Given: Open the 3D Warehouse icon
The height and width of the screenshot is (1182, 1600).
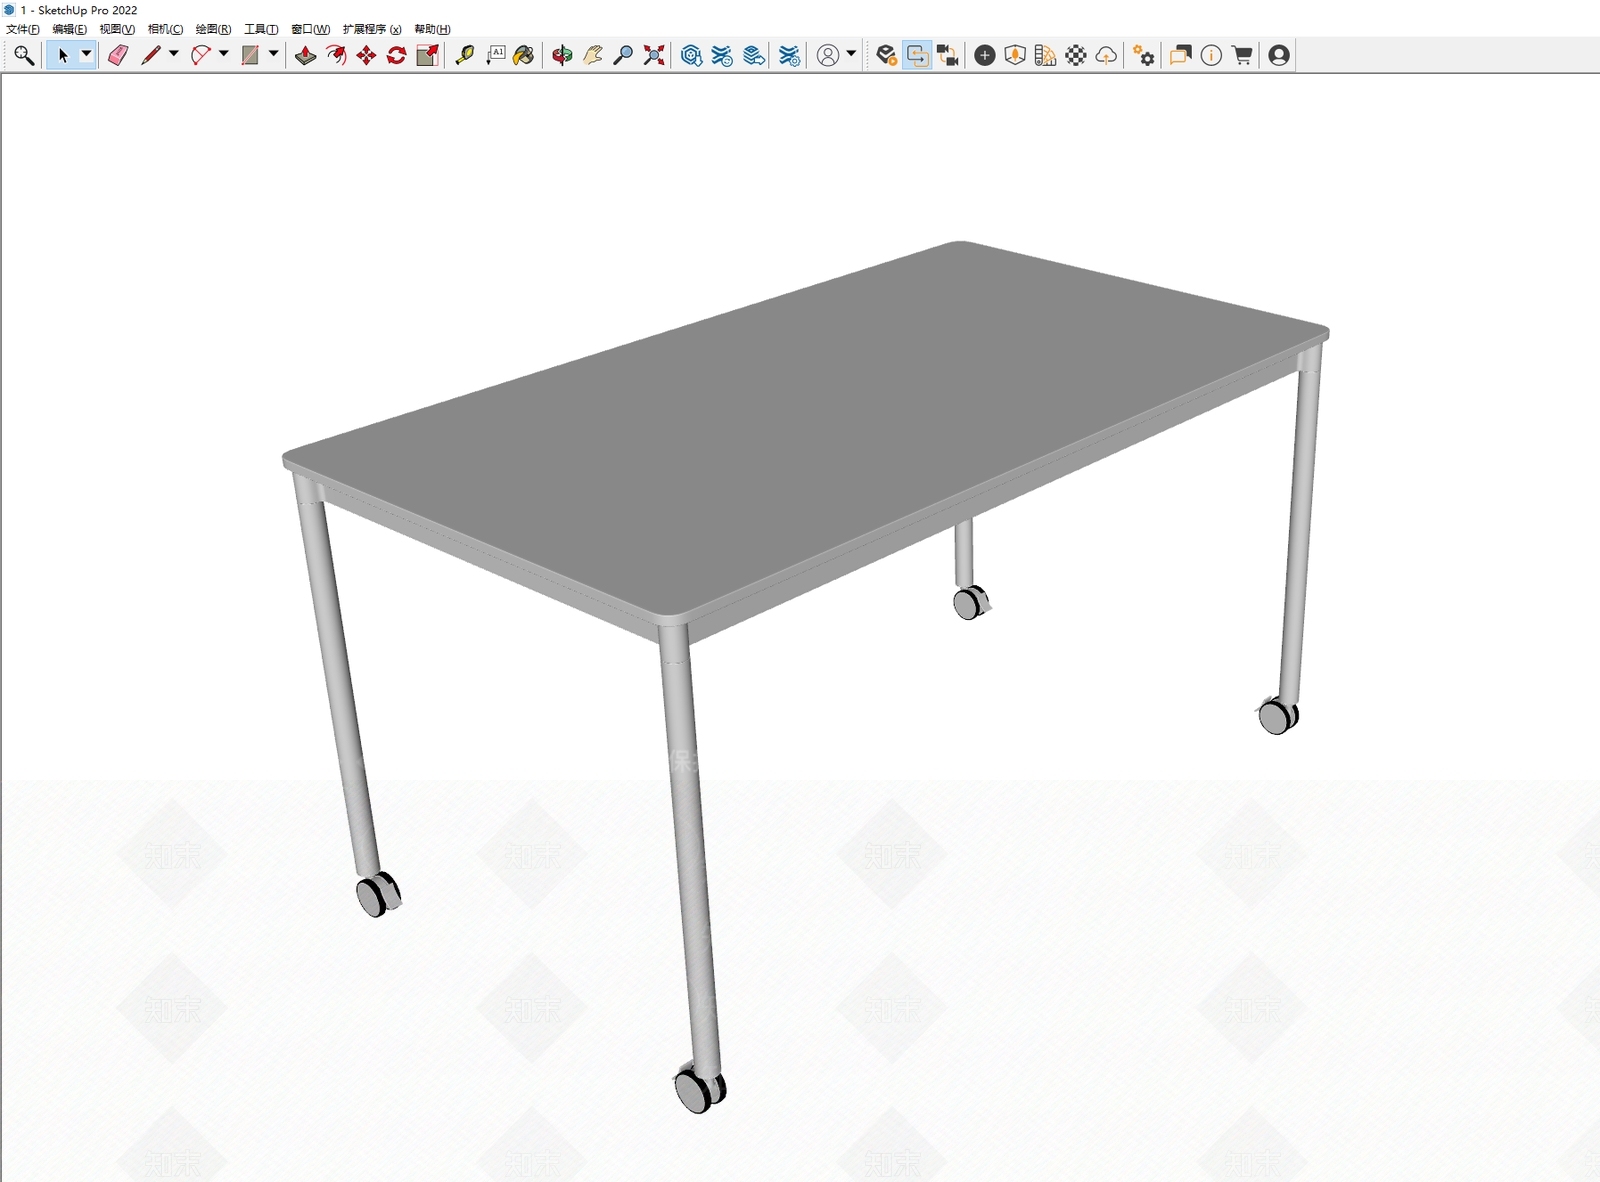Looking at the screenshot, I should point(691,55).
